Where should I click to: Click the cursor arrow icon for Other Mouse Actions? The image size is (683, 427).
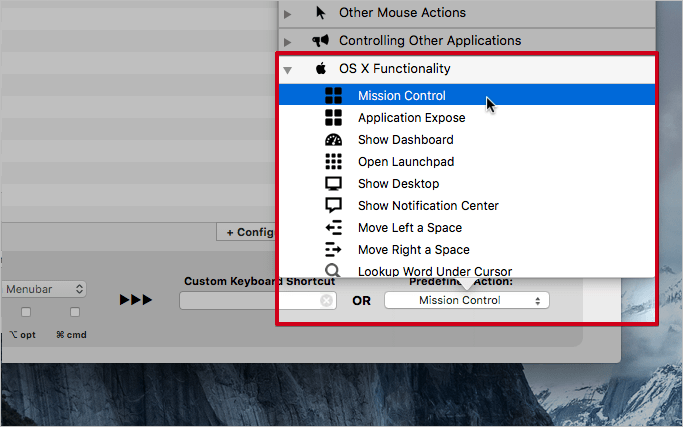click(x=320, y=13)
